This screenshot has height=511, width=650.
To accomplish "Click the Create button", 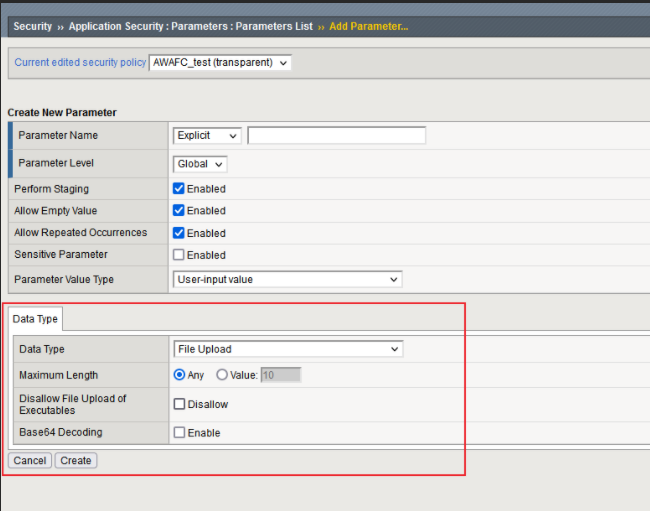I will pyautogui.click(x=75, y=461).
